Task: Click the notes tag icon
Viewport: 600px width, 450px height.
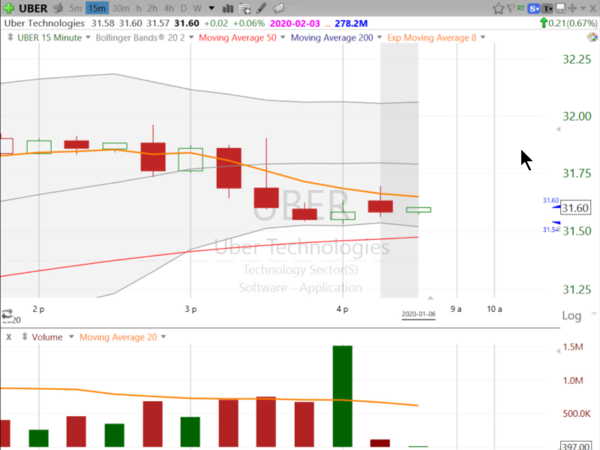Action: [x=279, y=8]
